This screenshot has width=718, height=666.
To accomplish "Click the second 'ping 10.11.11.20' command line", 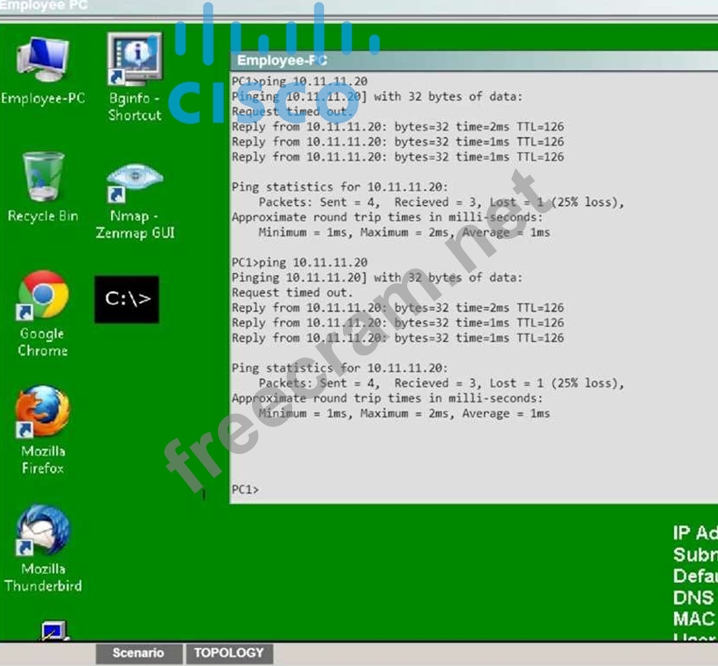I will pyautogui.click(x=299, y=263).
